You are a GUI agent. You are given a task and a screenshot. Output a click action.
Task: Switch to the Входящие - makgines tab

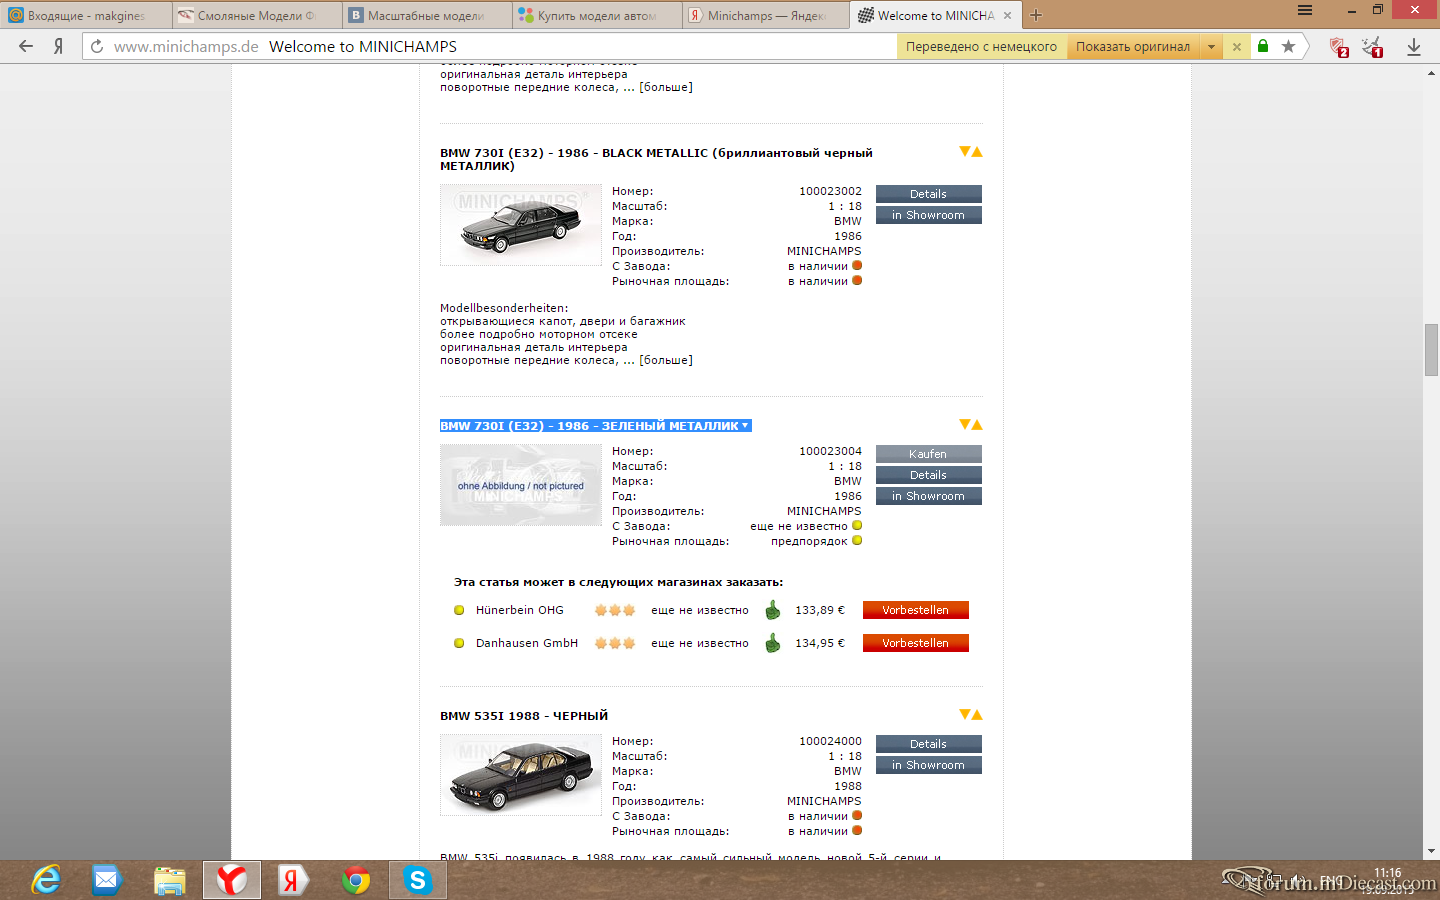point(85,15)
